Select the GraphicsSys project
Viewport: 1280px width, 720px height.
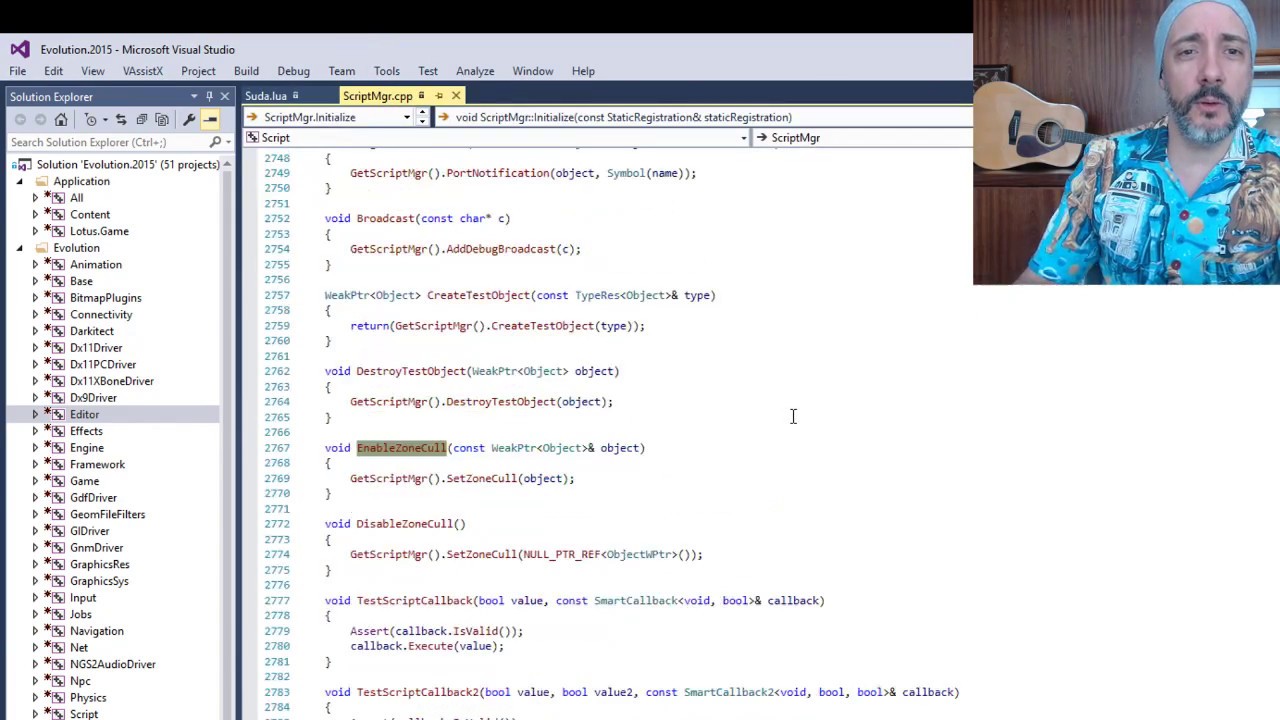coord(99,581)
